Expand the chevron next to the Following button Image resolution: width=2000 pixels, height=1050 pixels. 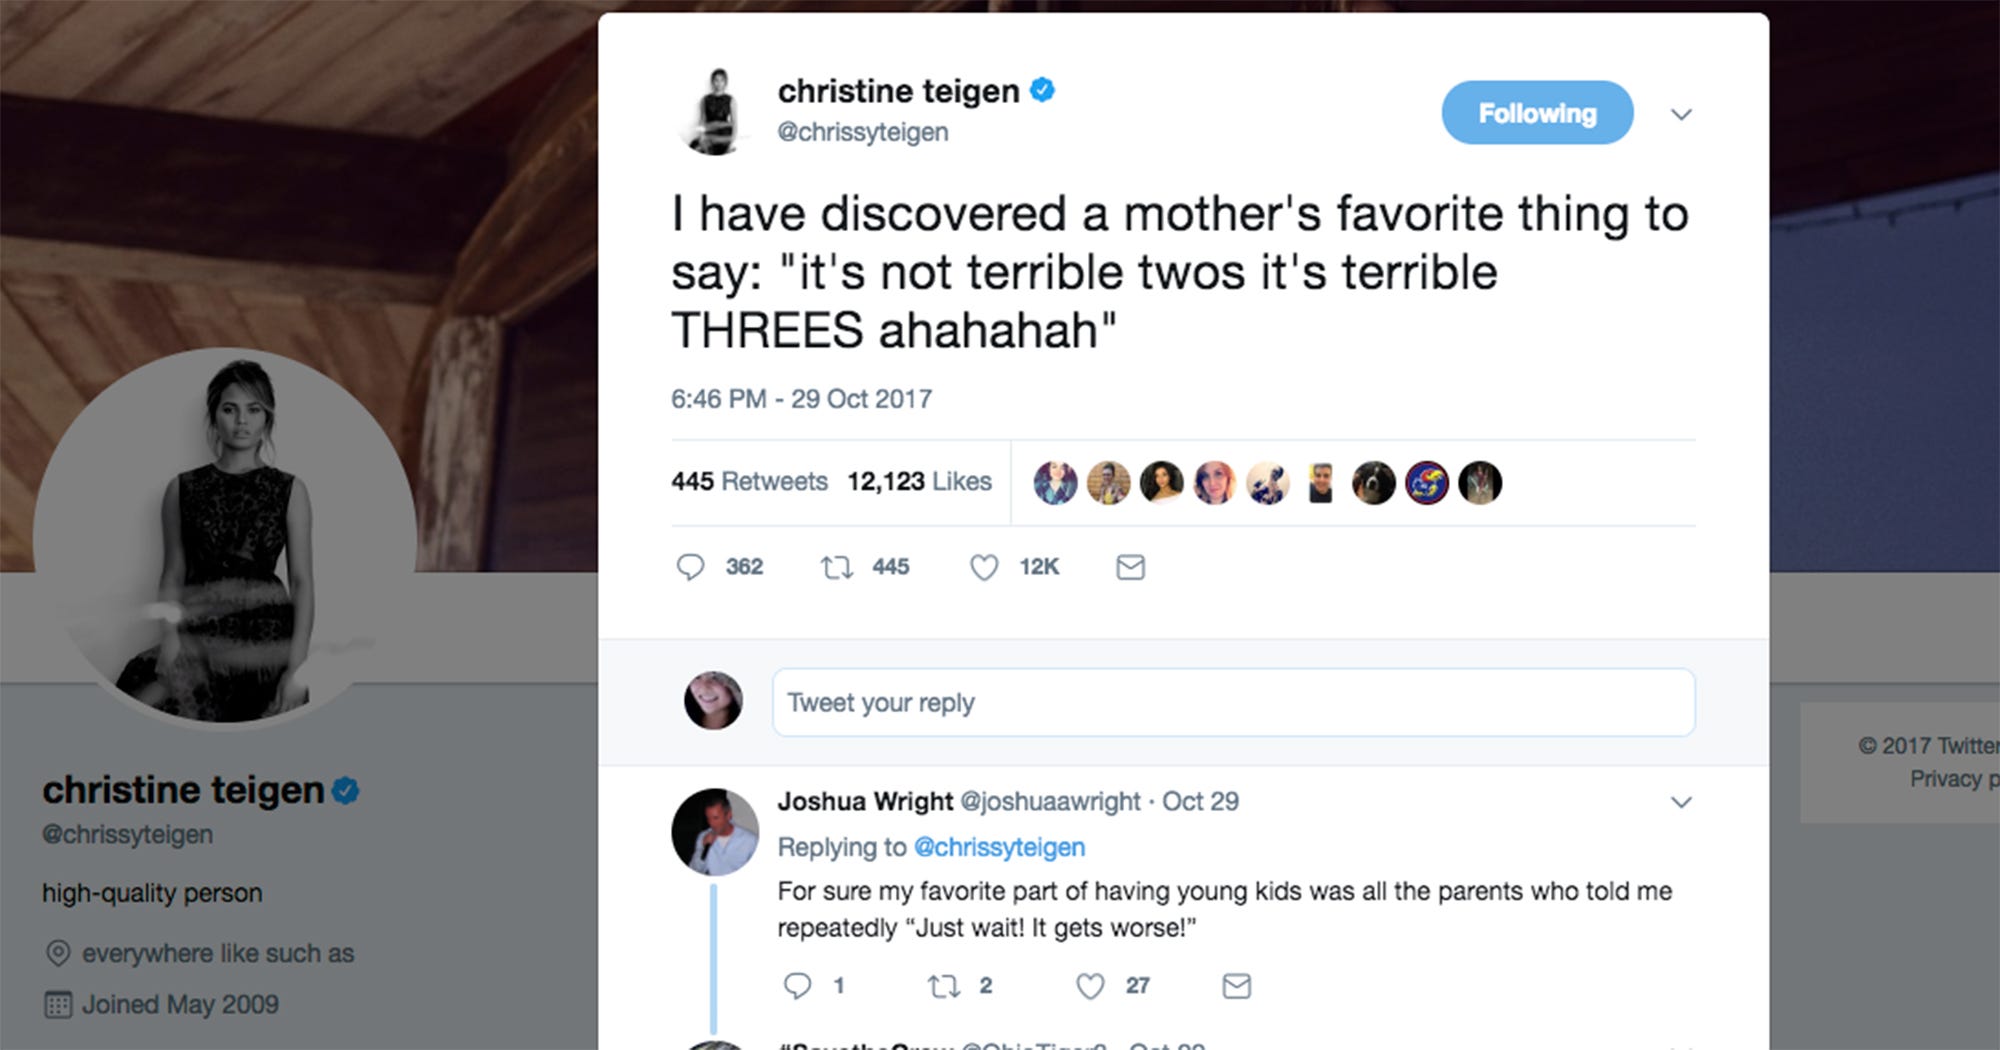click(x=1681, y=113)
